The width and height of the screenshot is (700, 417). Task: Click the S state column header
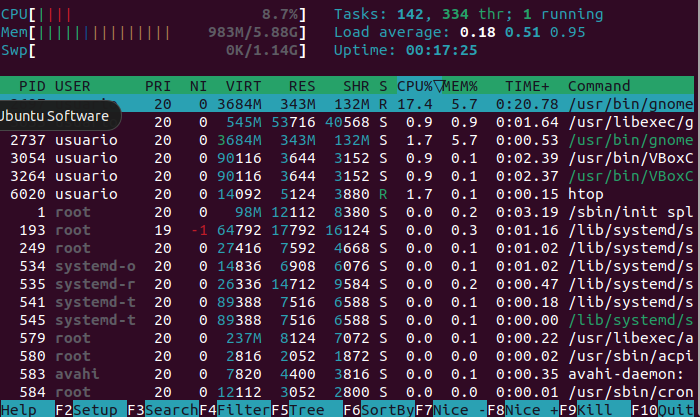point(383,86)
